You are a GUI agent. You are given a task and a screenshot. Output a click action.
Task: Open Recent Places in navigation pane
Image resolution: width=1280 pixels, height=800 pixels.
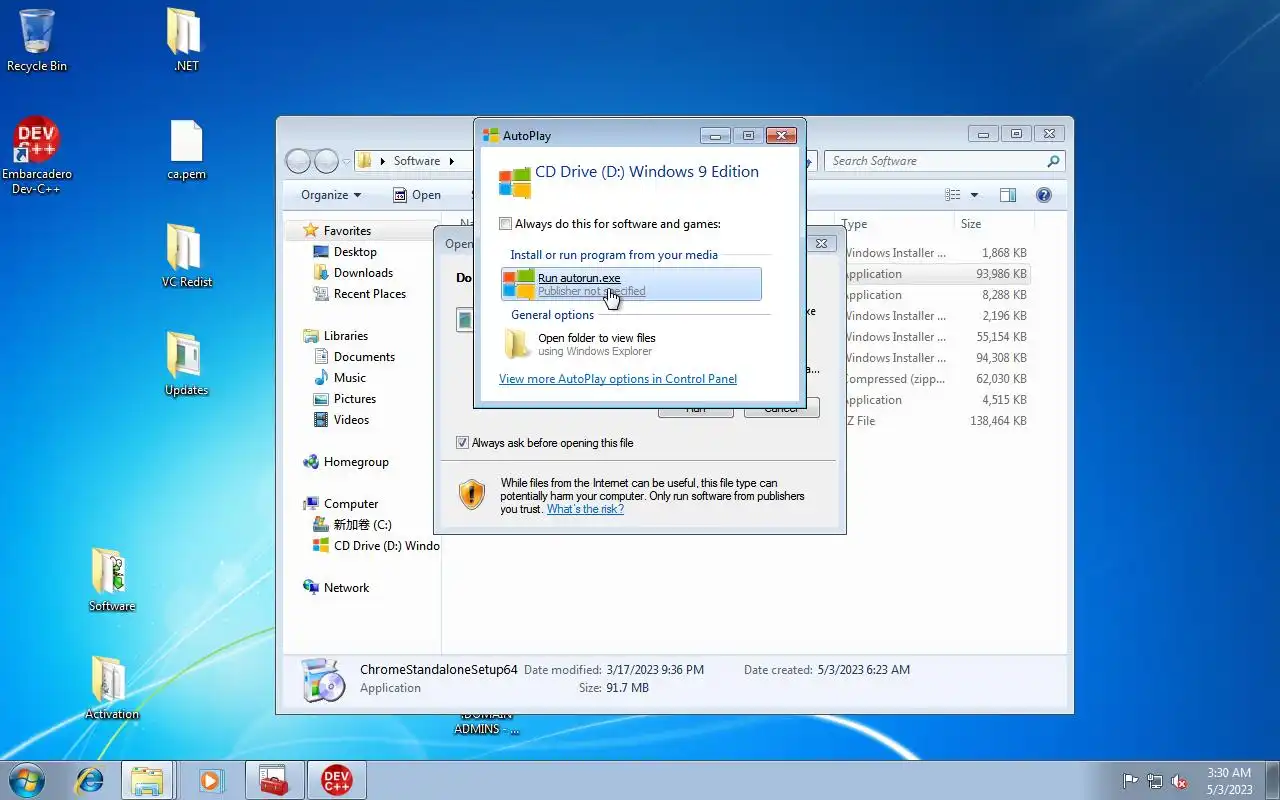[370, 294]
